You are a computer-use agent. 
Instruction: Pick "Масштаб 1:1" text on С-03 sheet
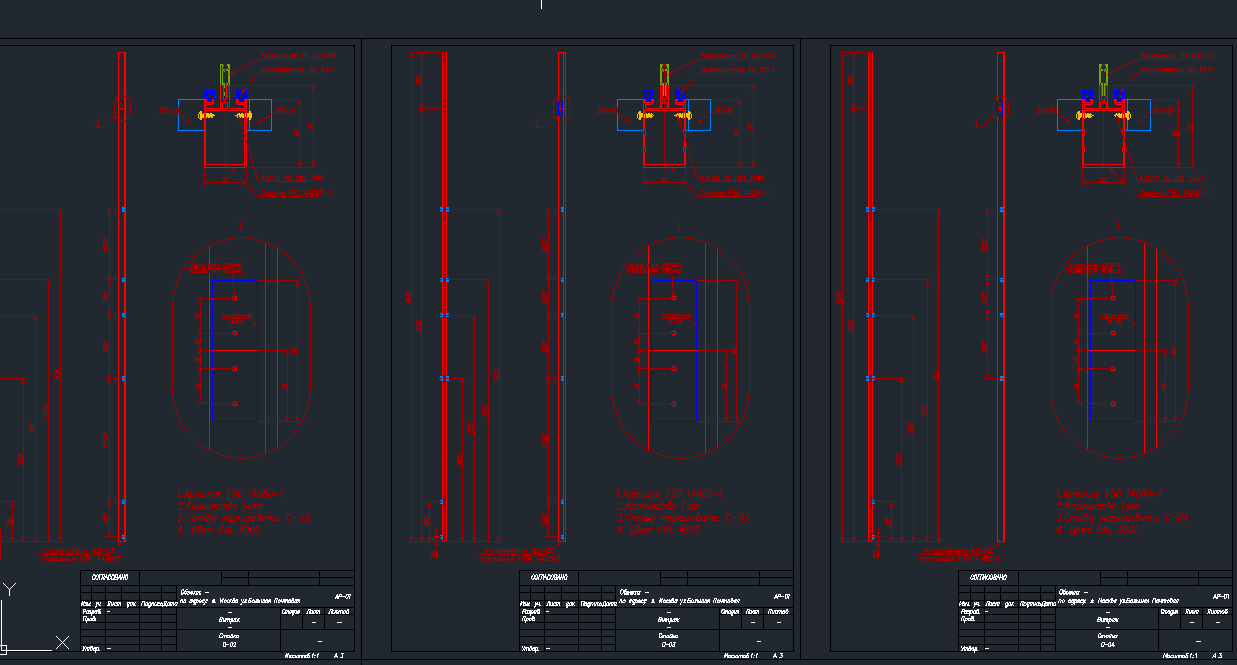[x=742, y=656]
